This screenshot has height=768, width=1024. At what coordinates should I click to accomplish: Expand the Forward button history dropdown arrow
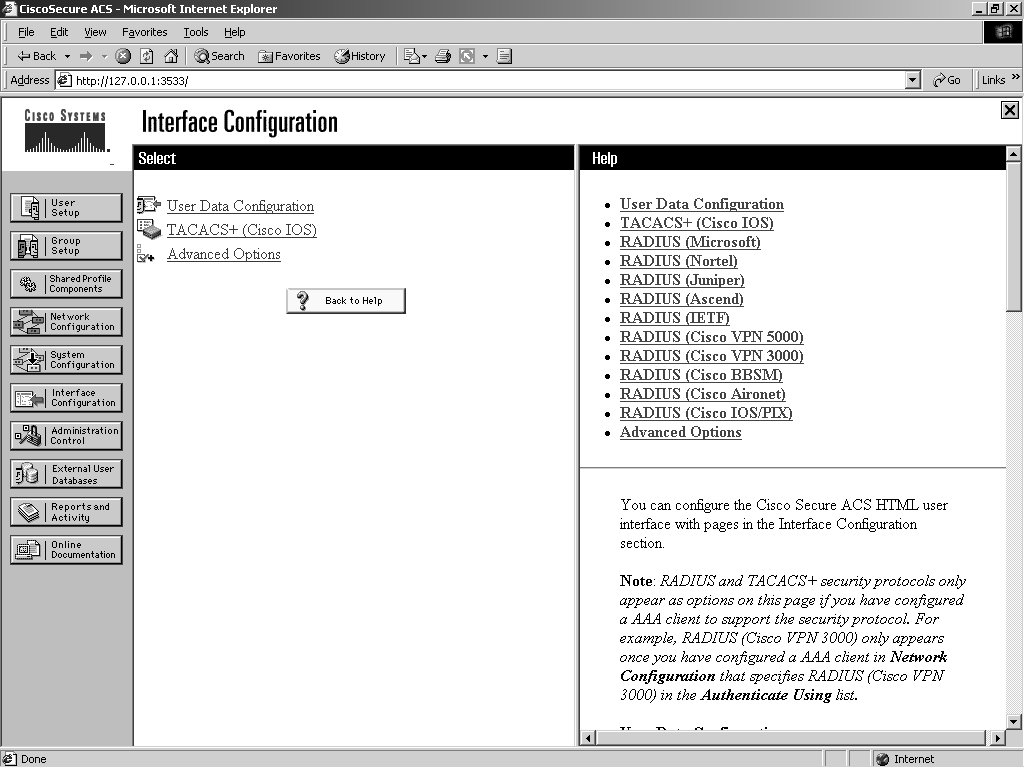tap(104, 56)
